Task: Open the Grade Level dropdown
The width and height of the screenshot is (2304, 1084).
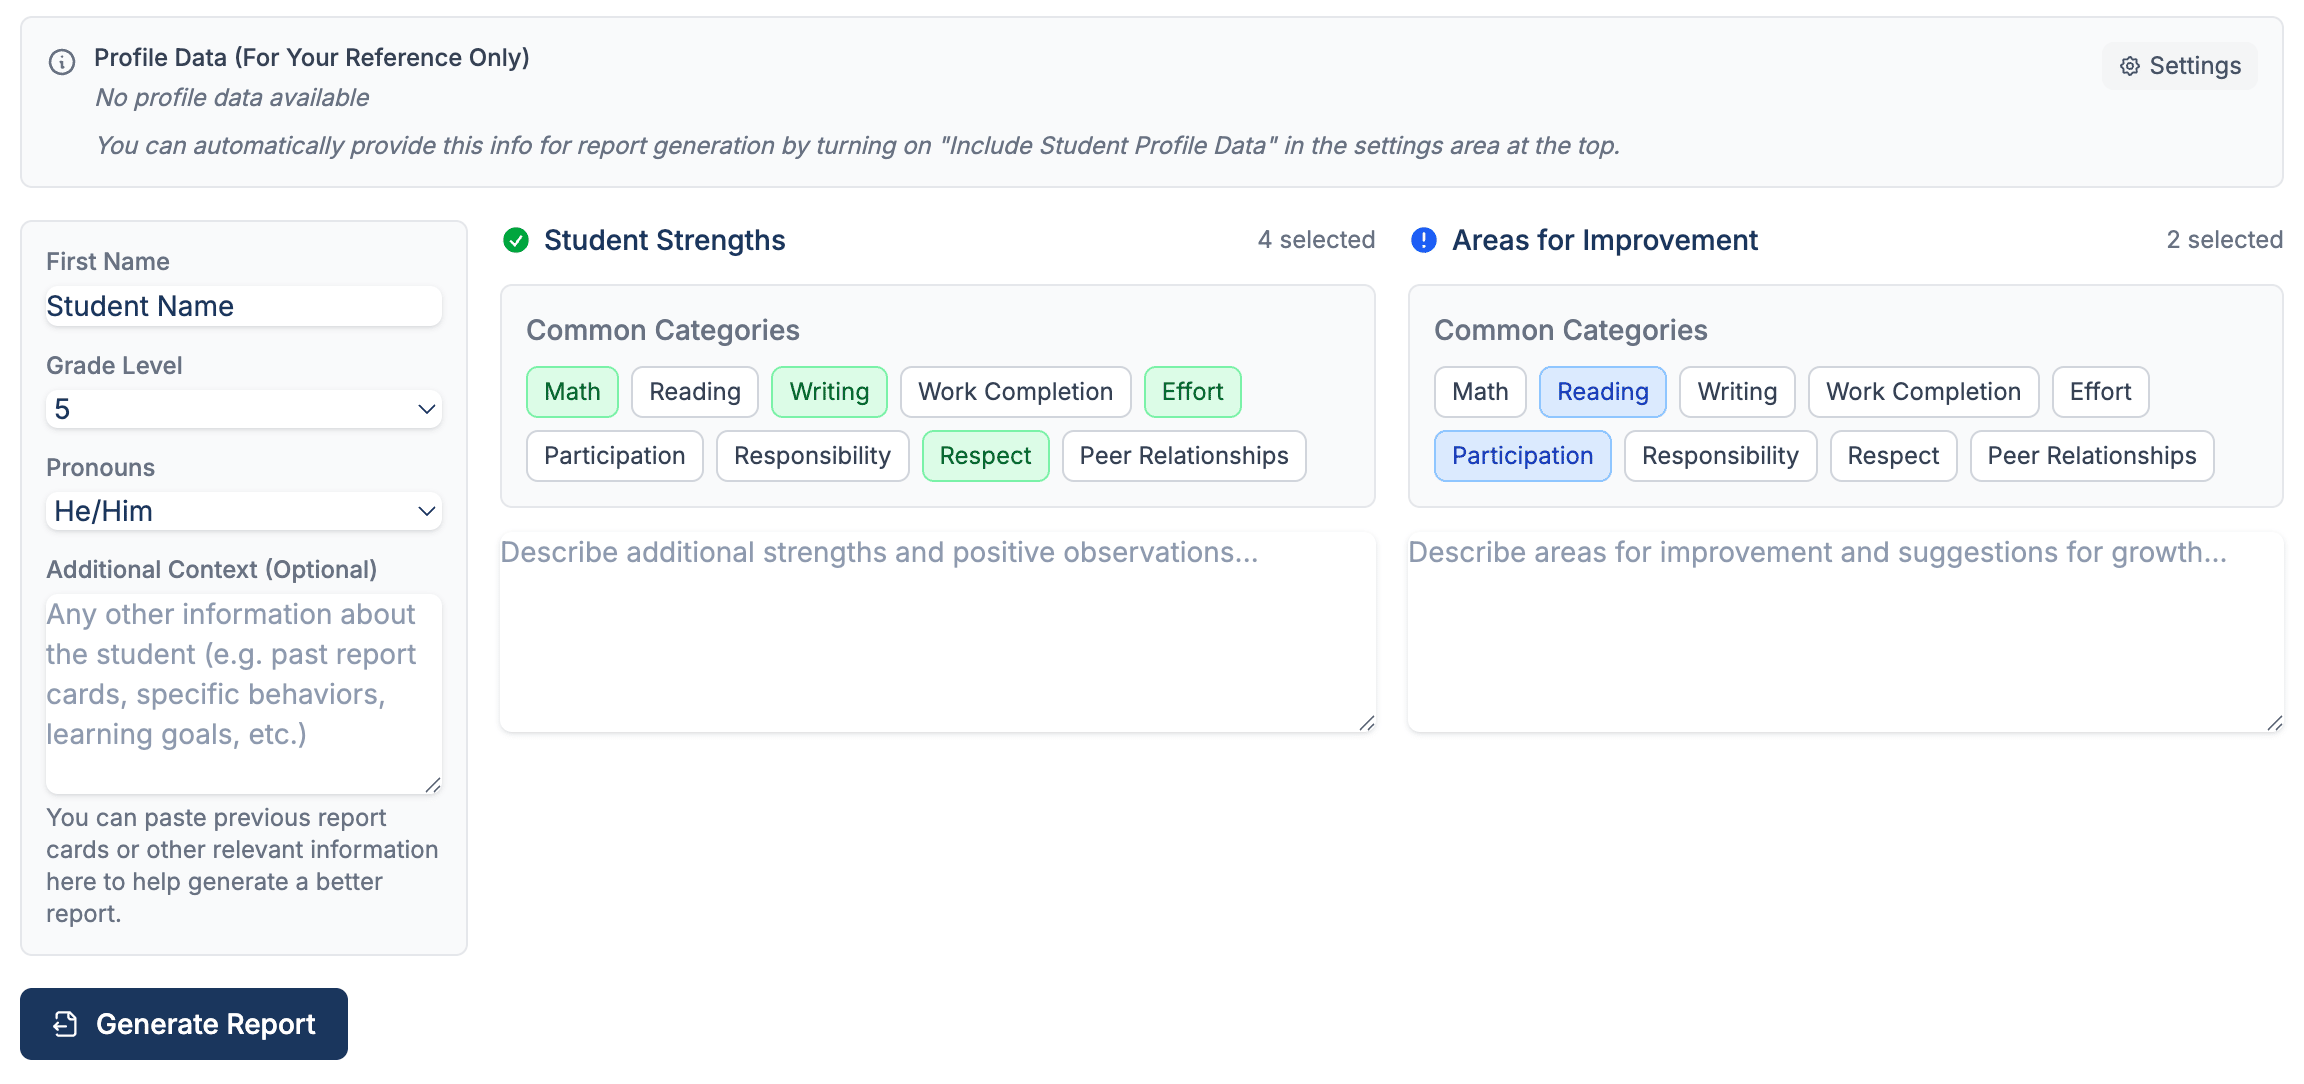Action: coord(243,409)
